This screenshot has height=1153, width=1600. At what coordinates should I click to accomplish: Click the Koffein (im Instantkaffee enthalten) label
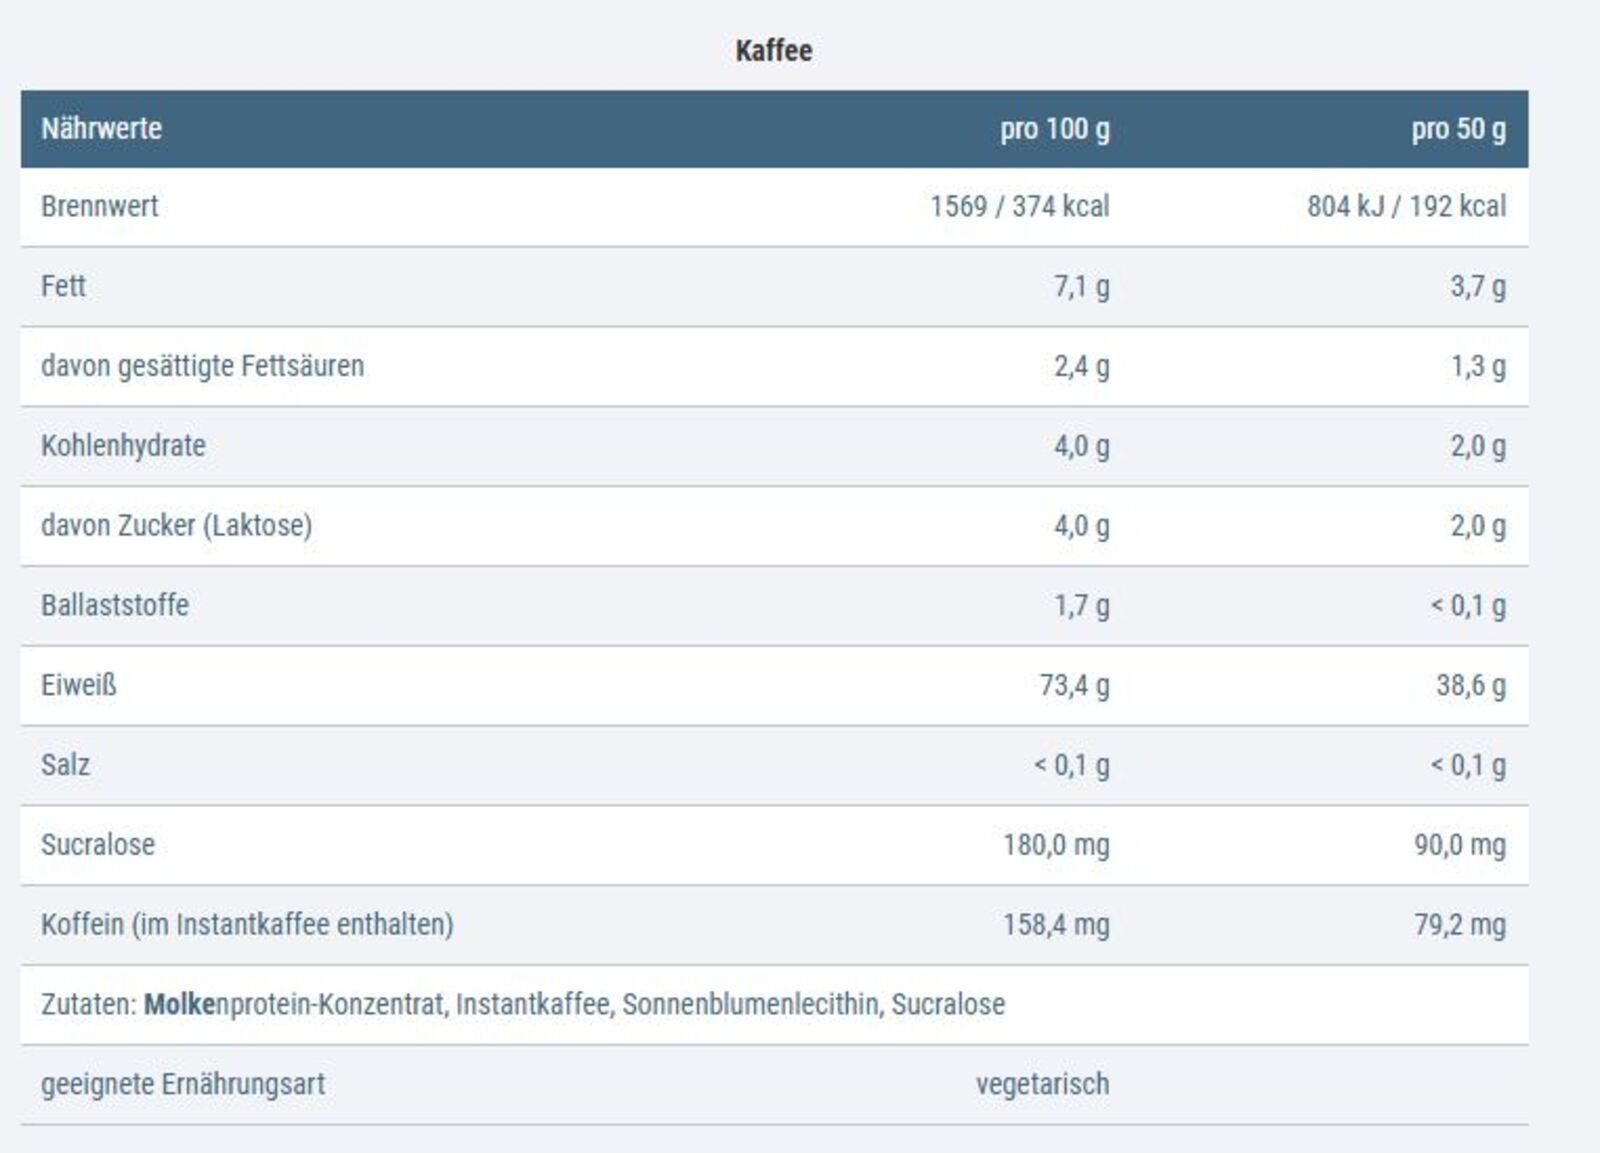(x=247, y=925)
